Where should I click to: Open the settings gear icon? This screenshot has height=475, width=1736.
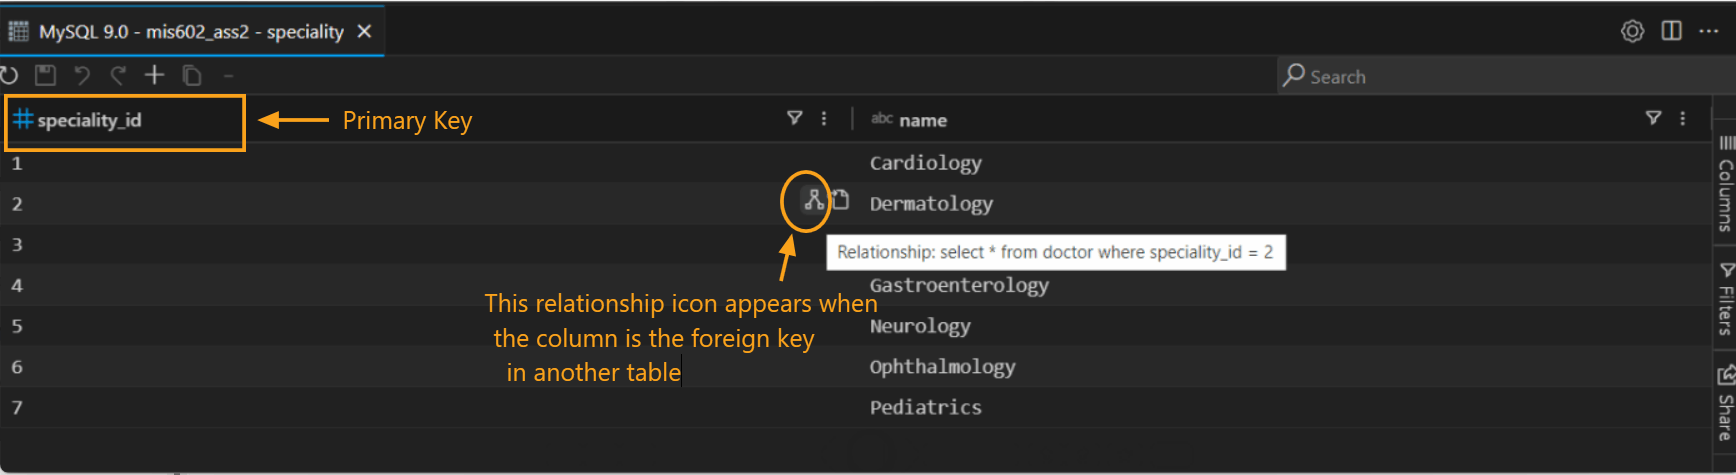[1632, 31]
